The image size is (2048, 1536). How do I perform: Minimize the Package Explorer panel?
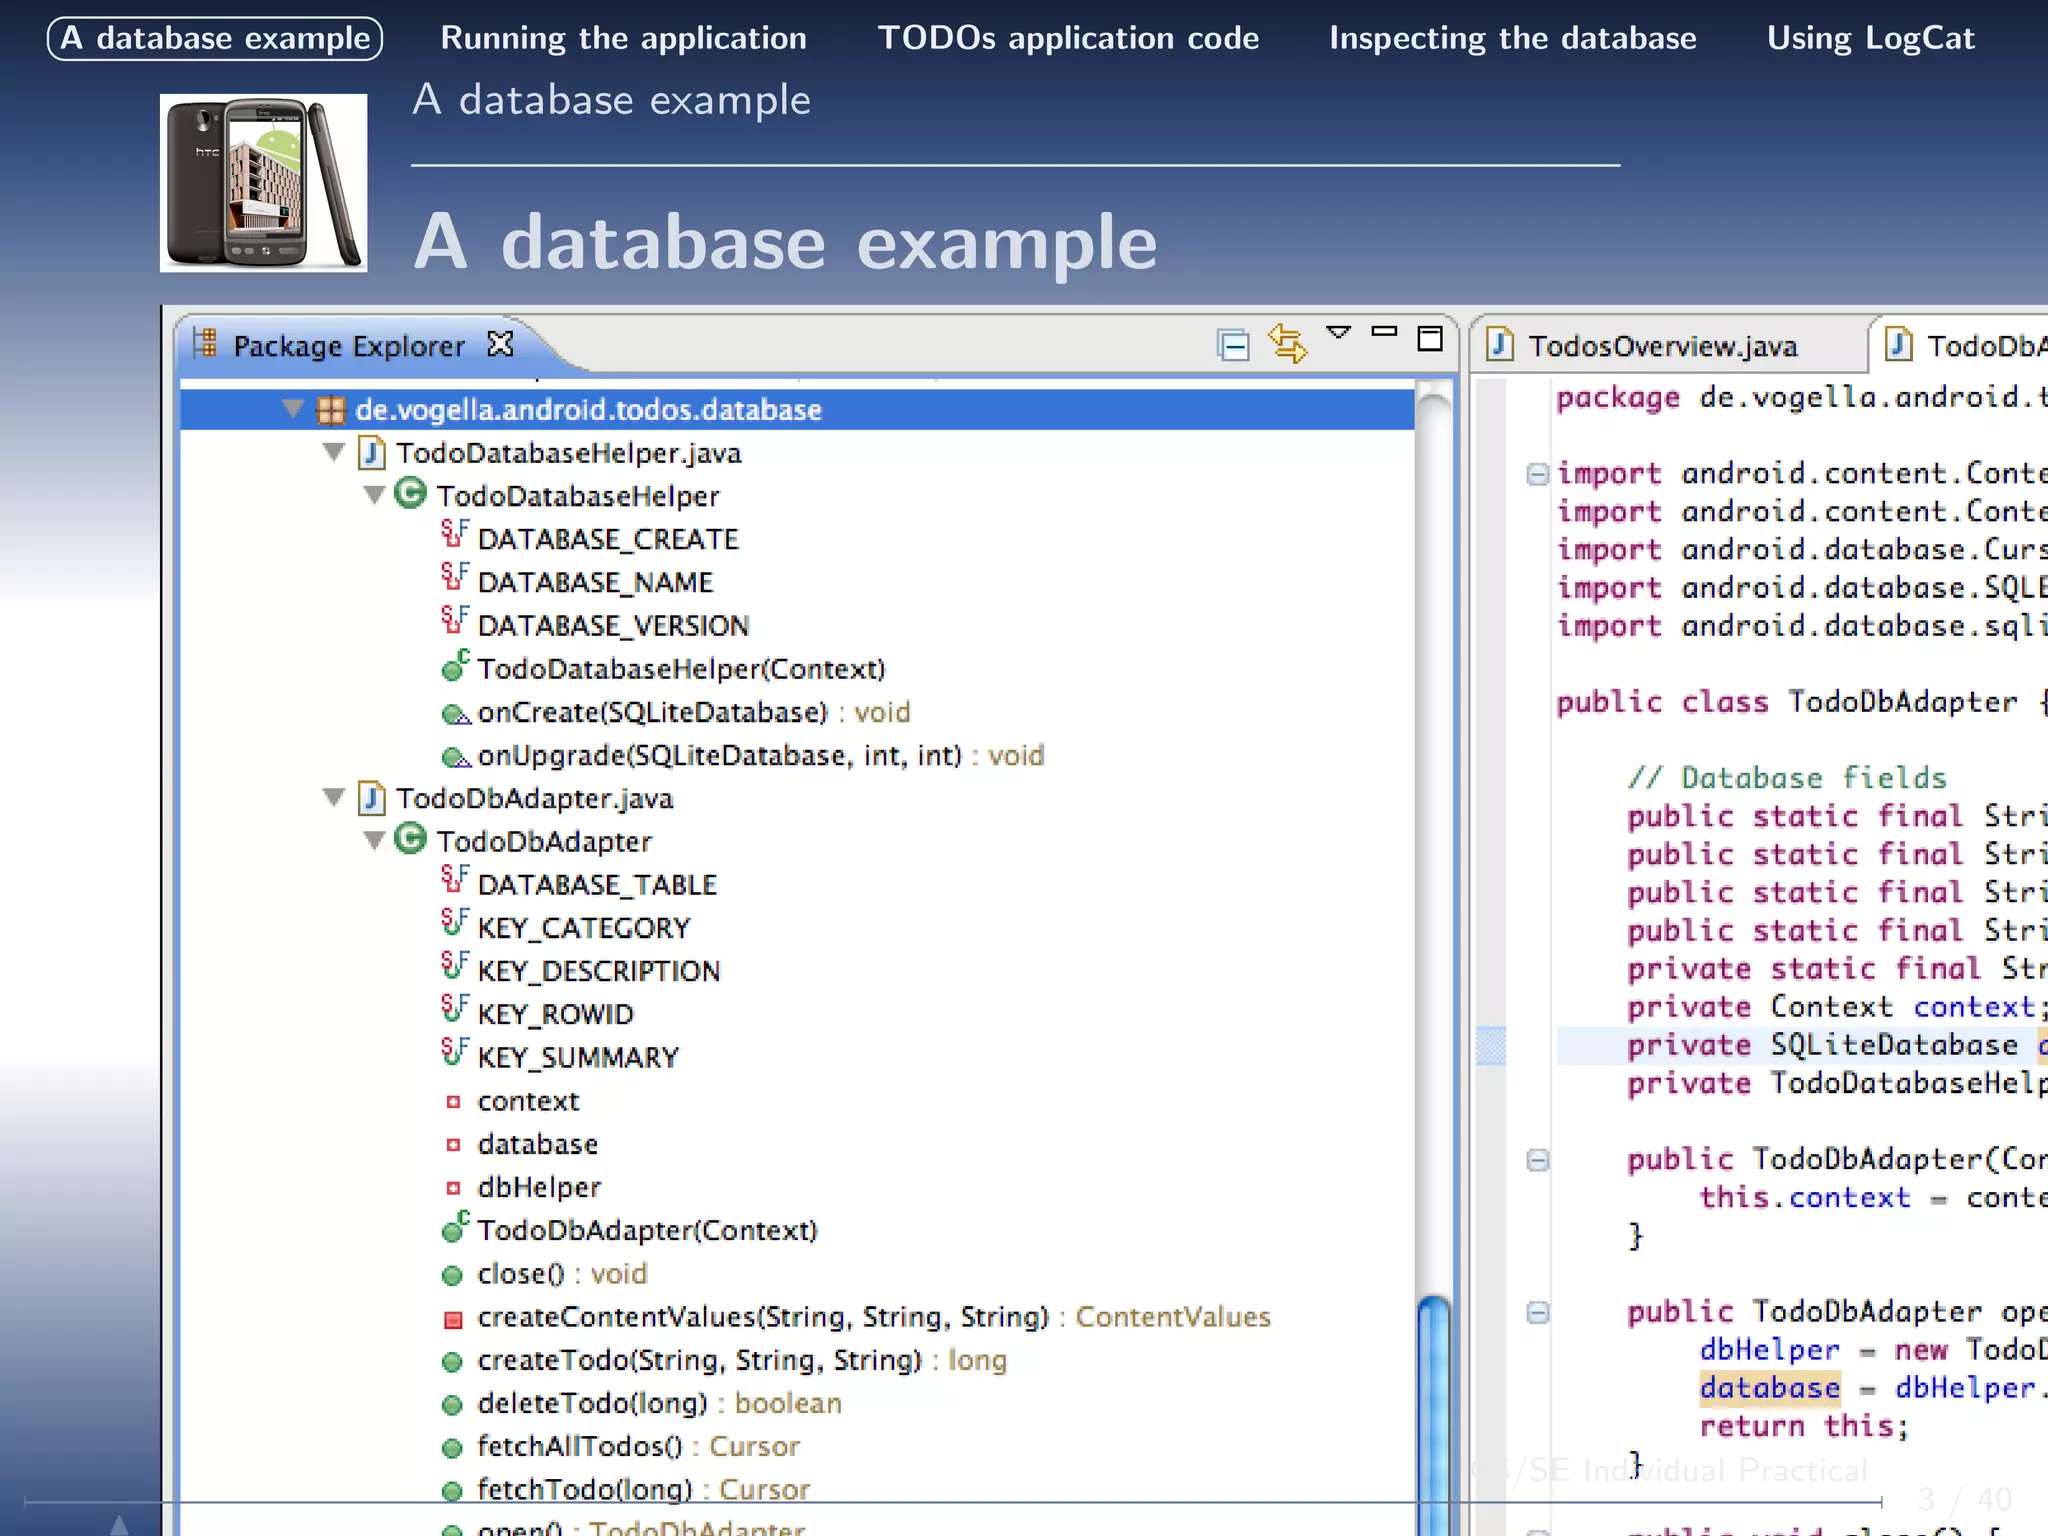pos(1384,331)
